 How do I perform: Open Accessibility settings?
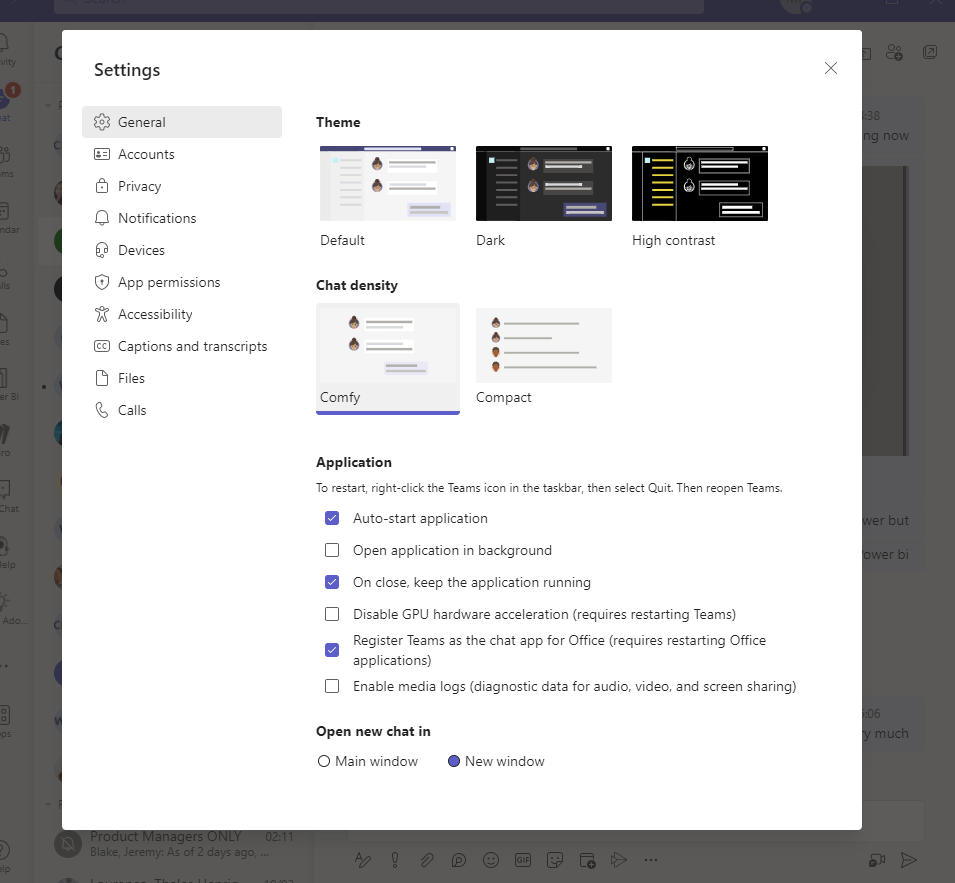[x=181, y=314]
